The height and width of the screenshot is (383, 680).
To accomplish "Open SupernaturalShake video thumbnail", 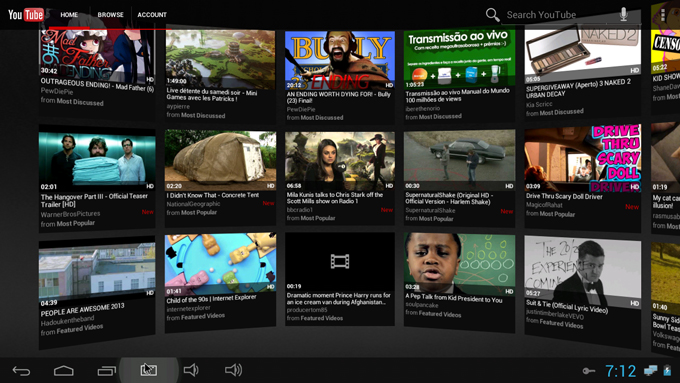I will coord(459,161).
